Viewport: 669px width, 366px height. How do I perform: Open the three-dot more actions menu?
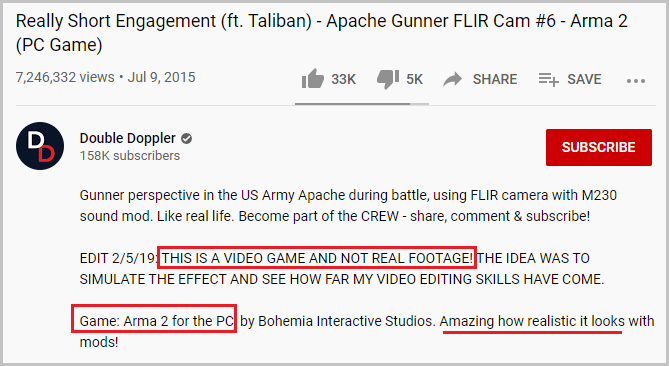(636, 81)
